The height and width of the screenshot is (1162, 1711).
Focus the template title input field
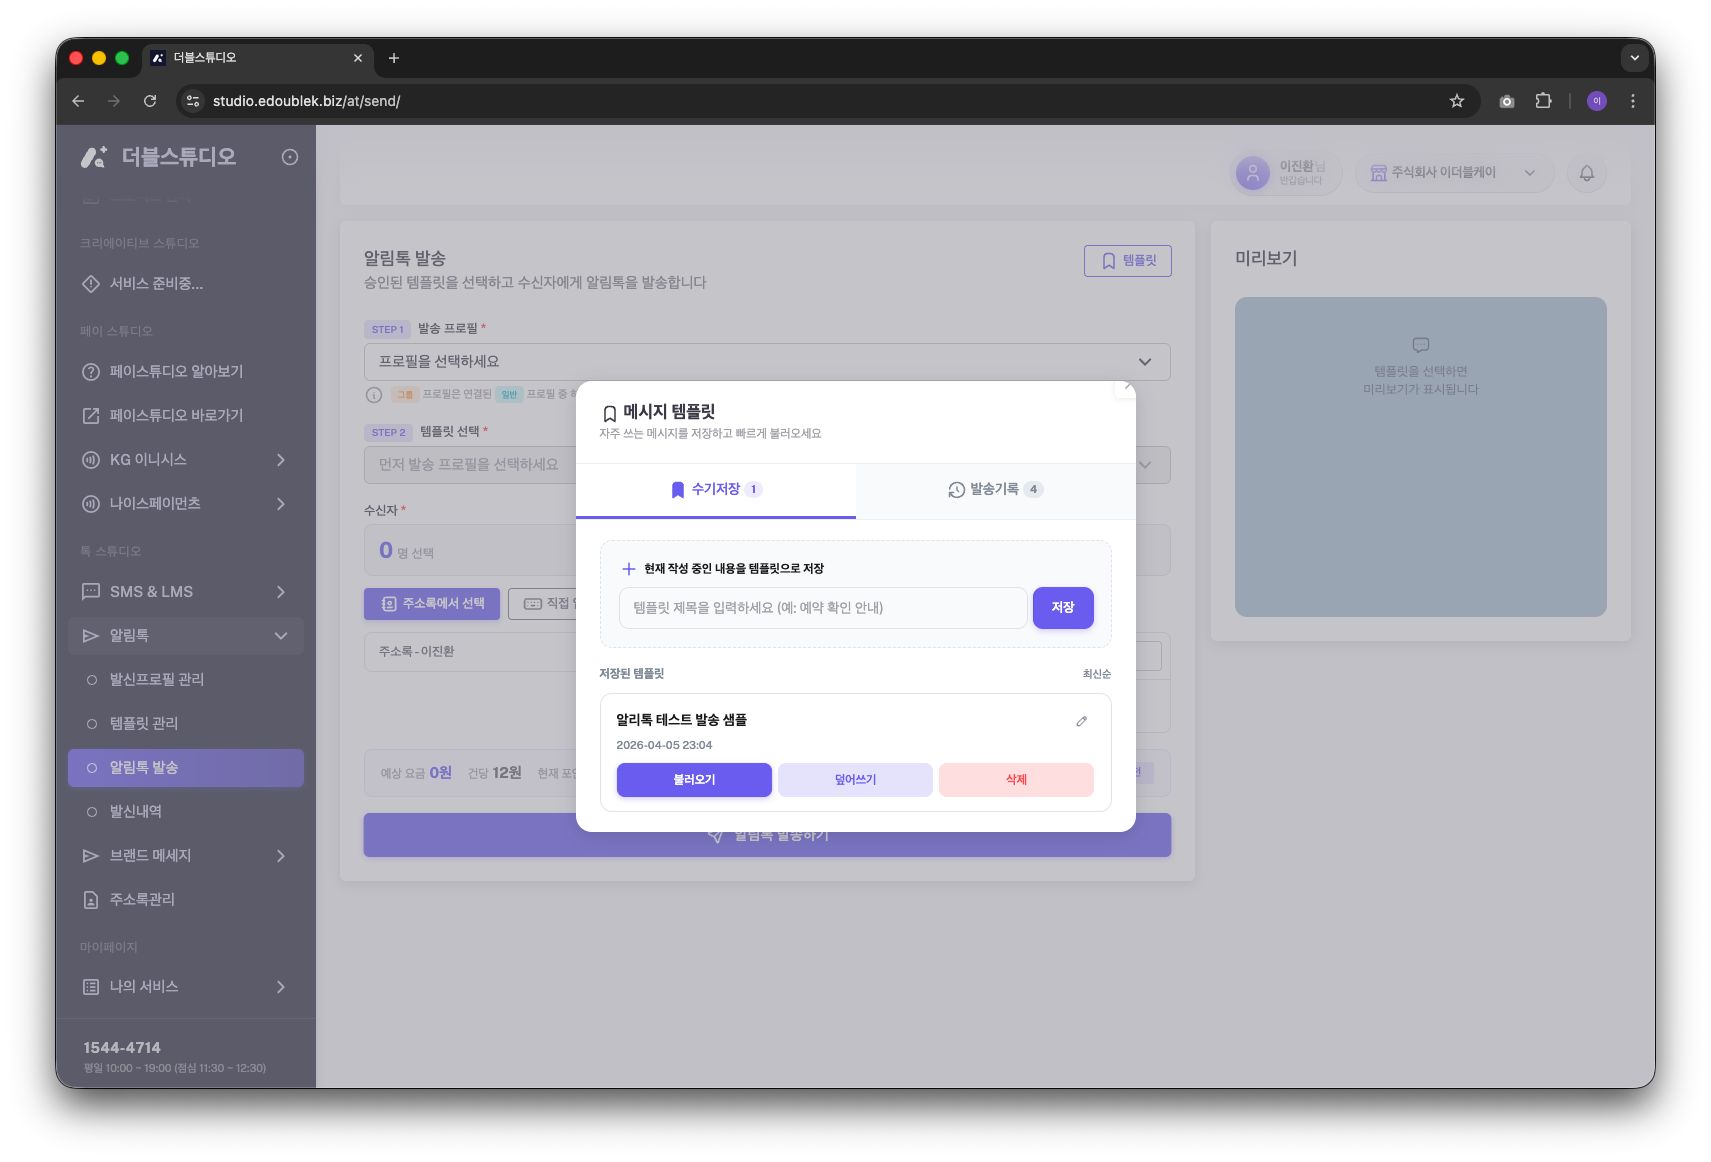(x=823, y=608)
